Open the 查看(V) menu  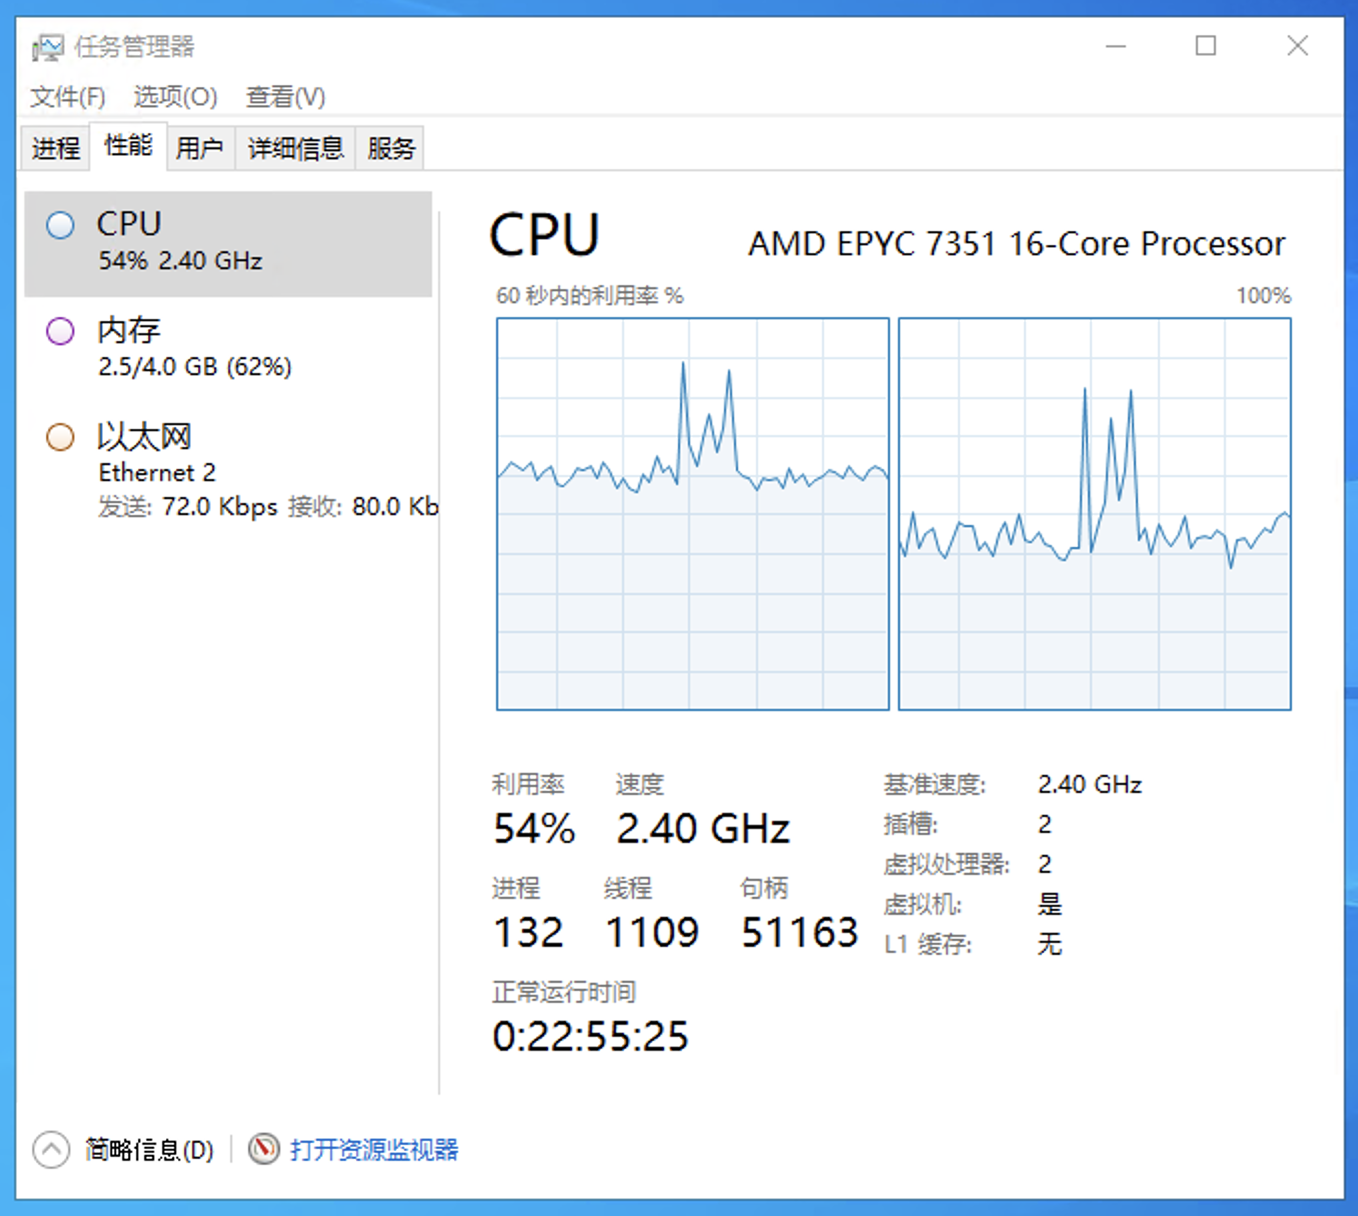(x=286, y=97)
